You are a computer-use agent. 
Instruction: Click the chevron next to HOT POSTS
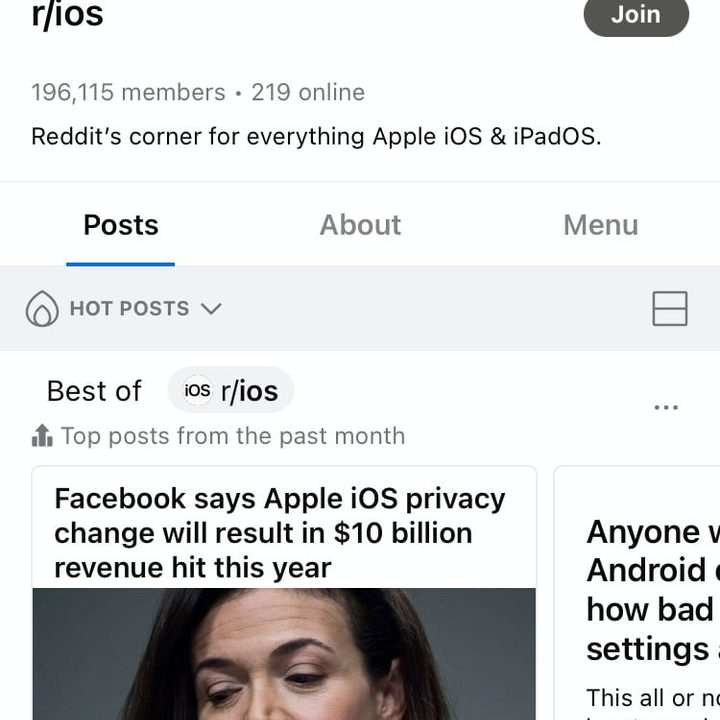(x=211, y=309)
